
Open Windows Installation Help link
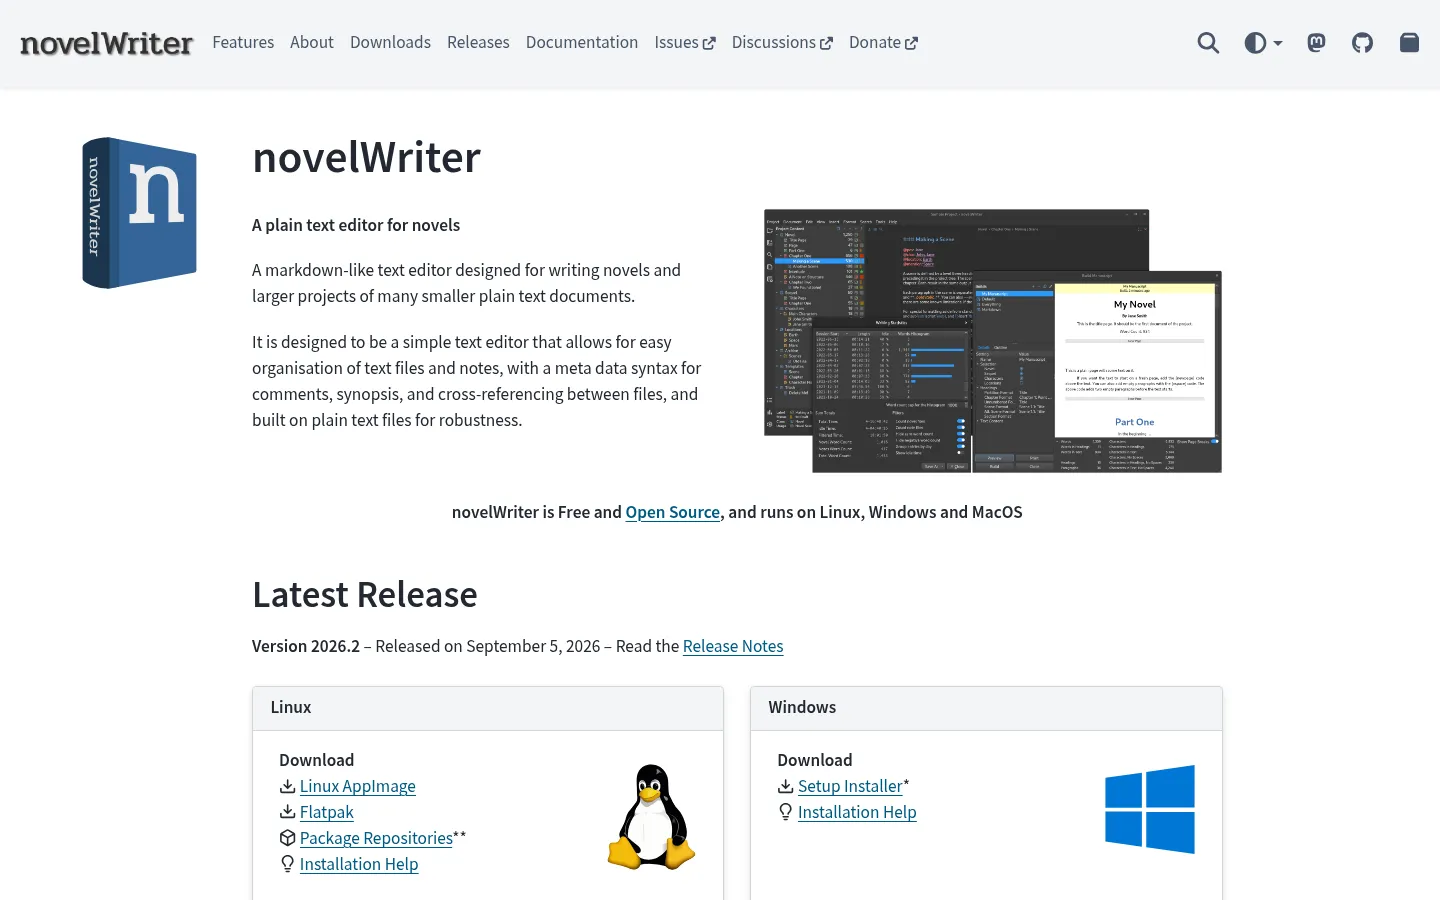click(x=857, y=812)
